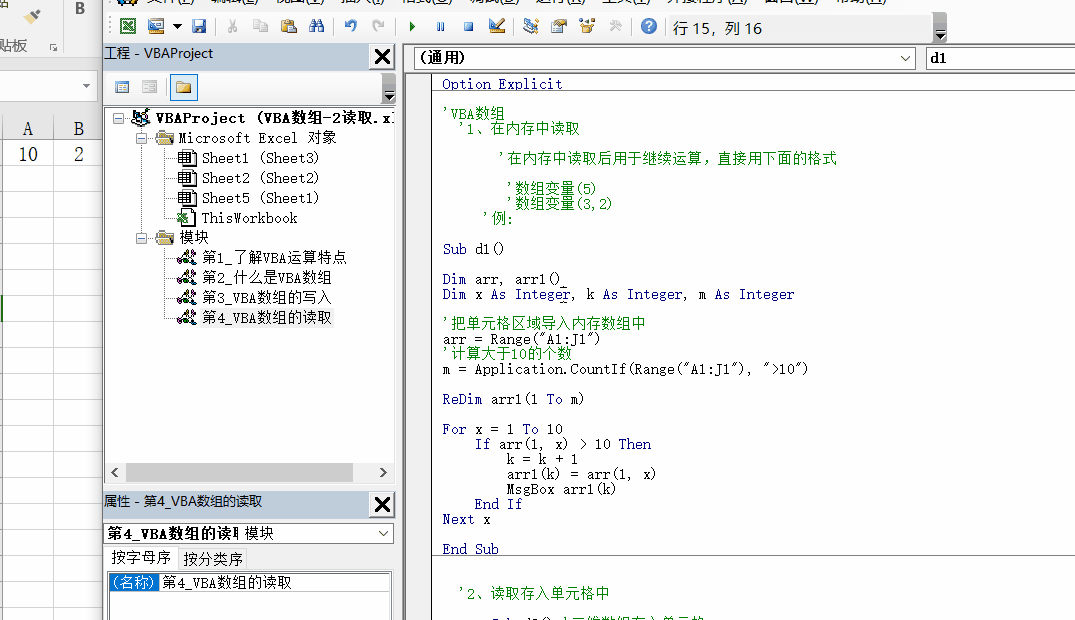This screenshot has width=1075, height=620.
Task: Close the 工程 - VBAProject pane
Action: 383,56
